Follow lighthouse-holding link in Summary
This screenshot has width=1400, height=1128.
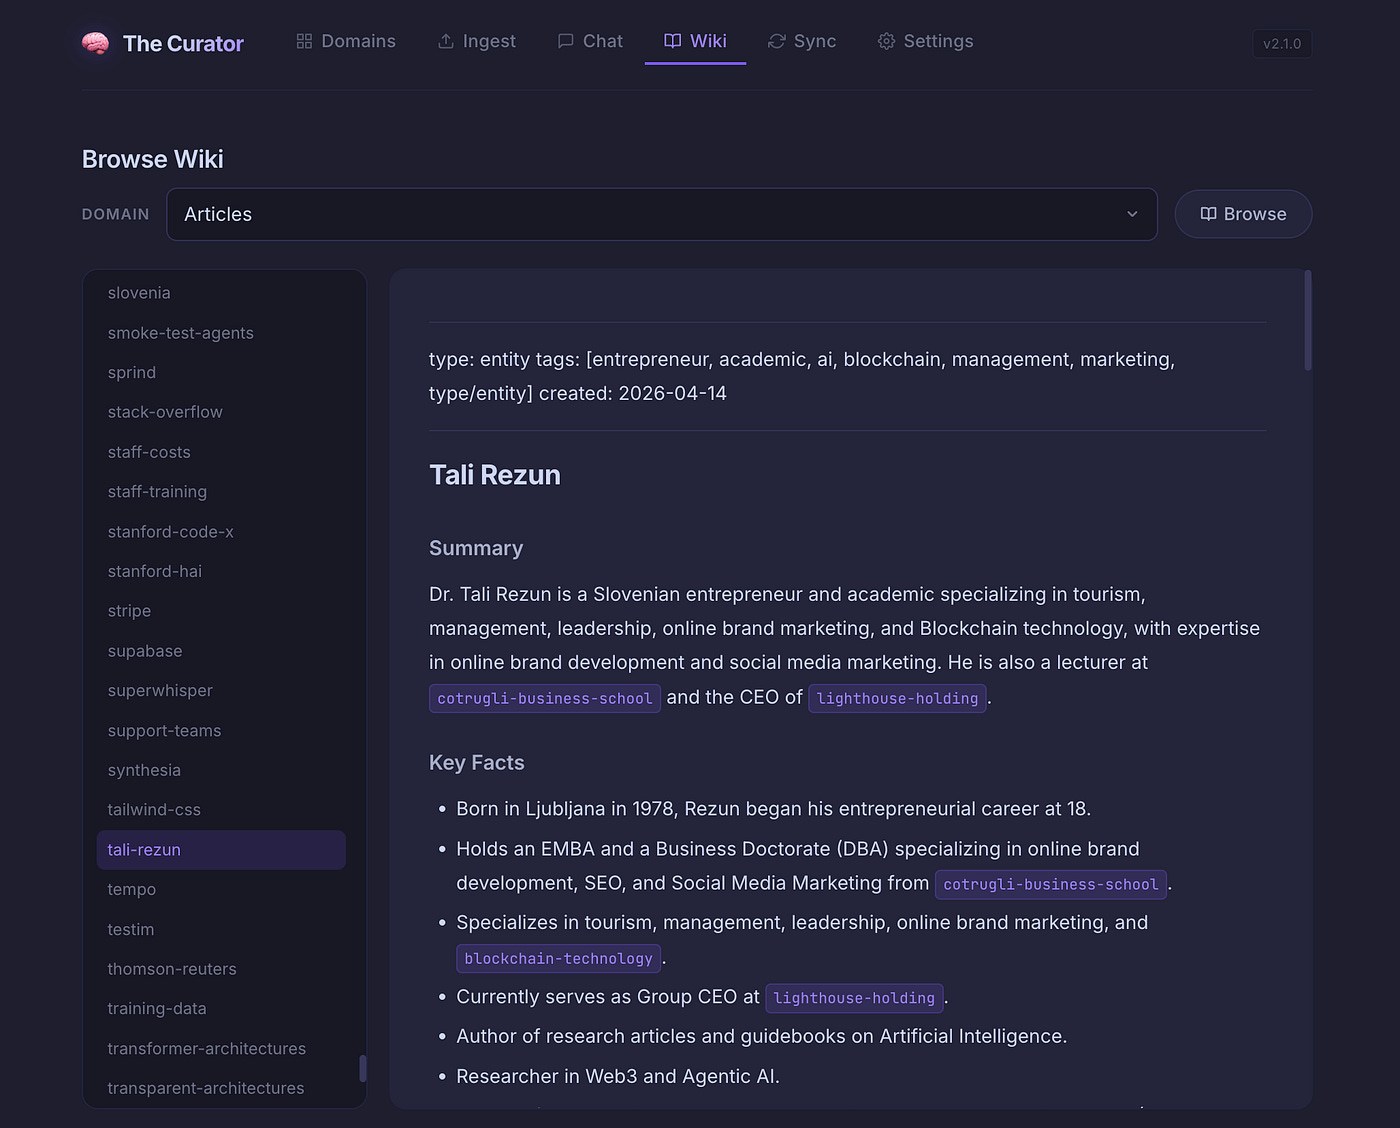897,698
